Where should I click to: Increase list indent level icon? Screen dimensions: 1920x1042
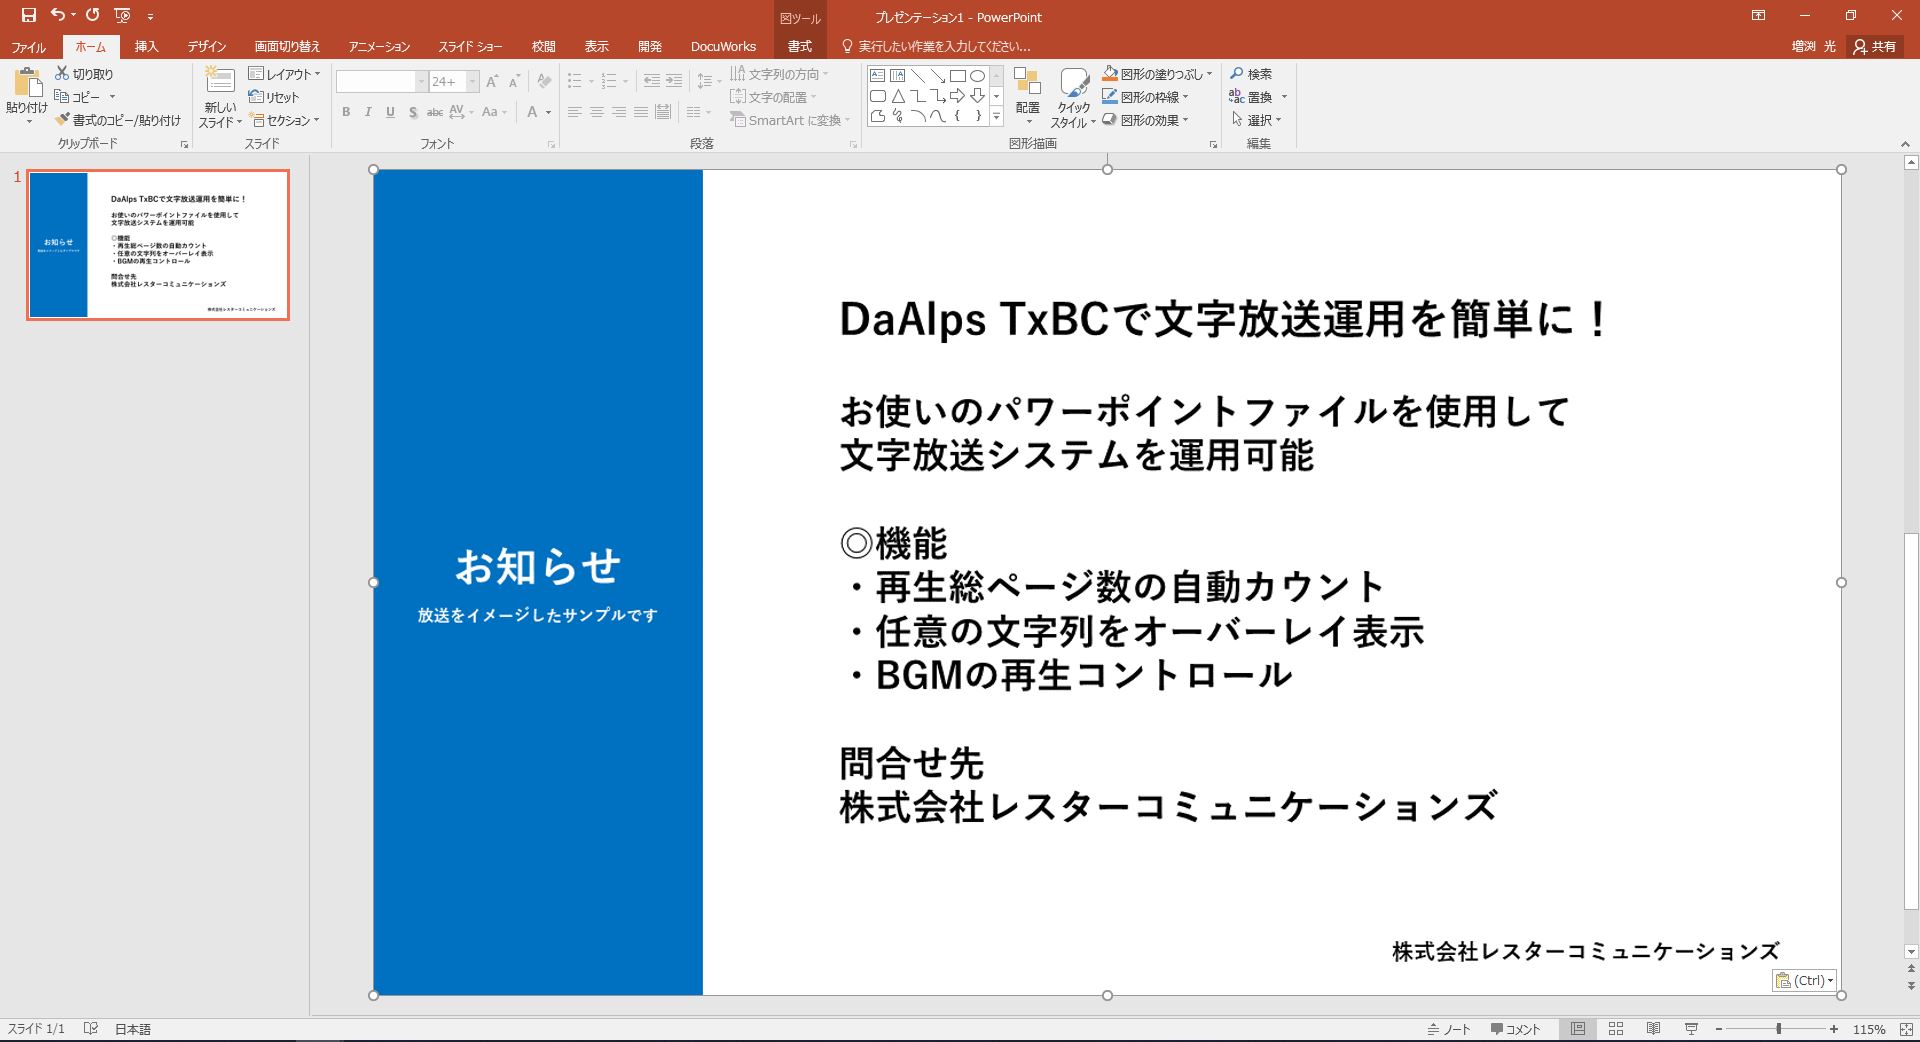(674, 81)
